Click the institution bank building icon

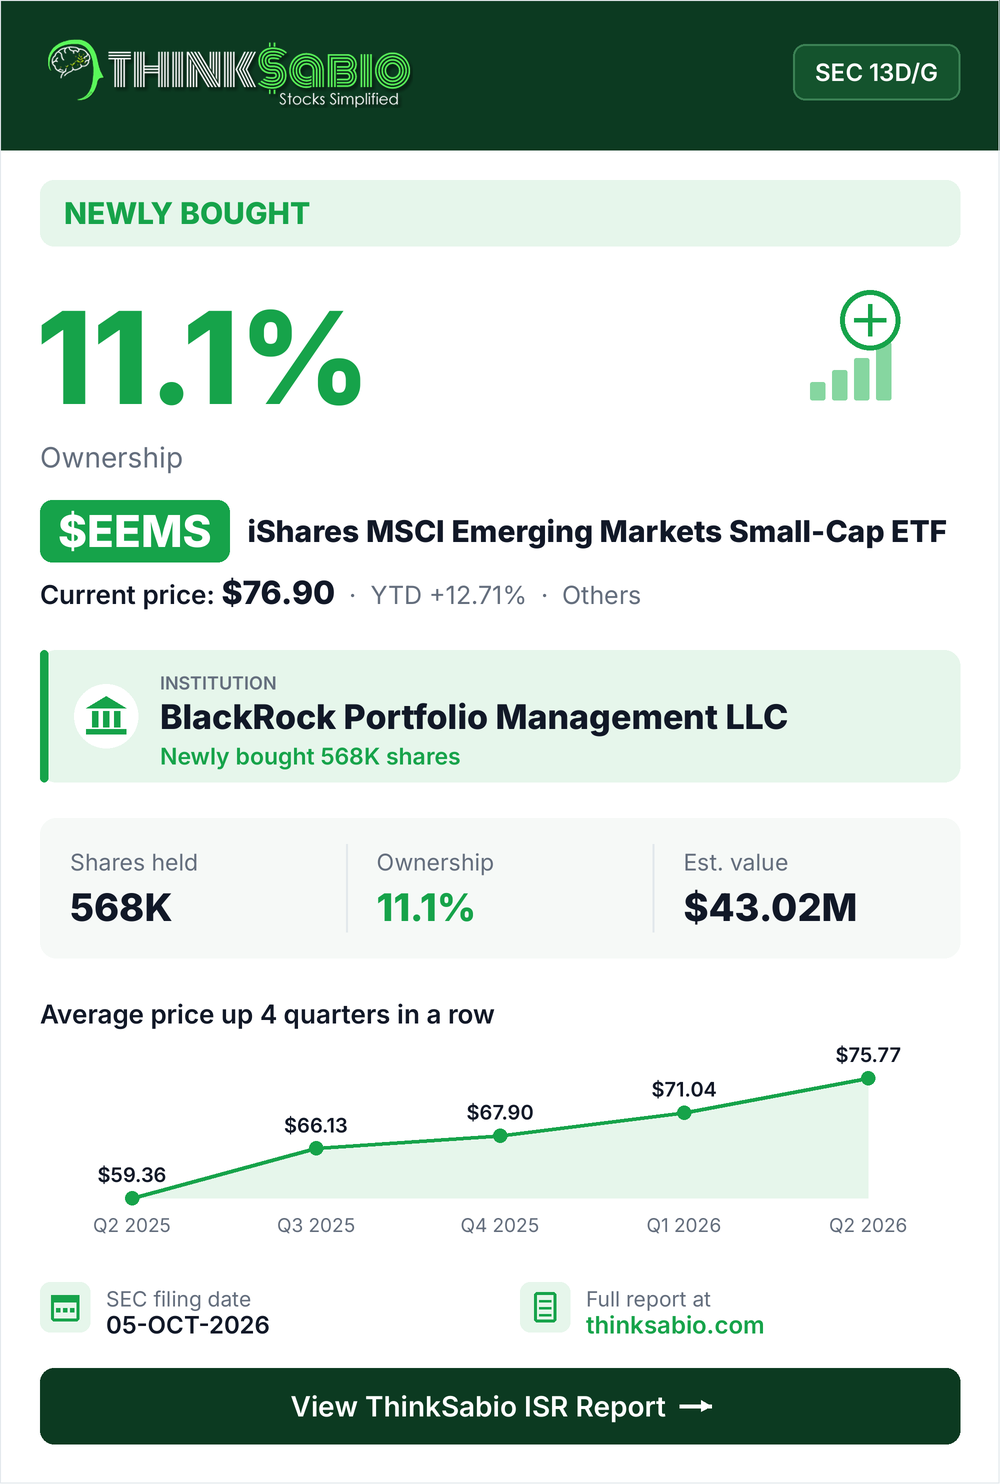[x=106, y=716]
